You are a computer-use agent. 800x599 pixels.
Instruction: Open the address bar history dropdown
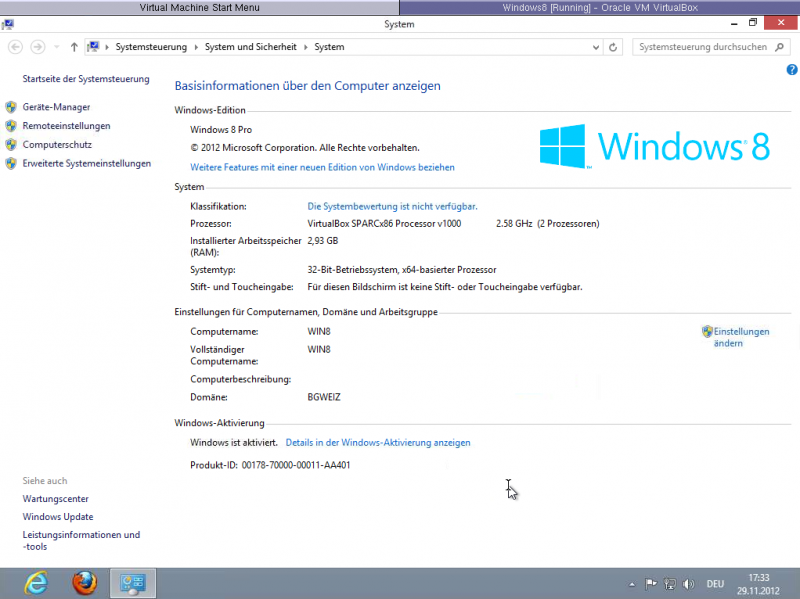[x=595, y=47]
